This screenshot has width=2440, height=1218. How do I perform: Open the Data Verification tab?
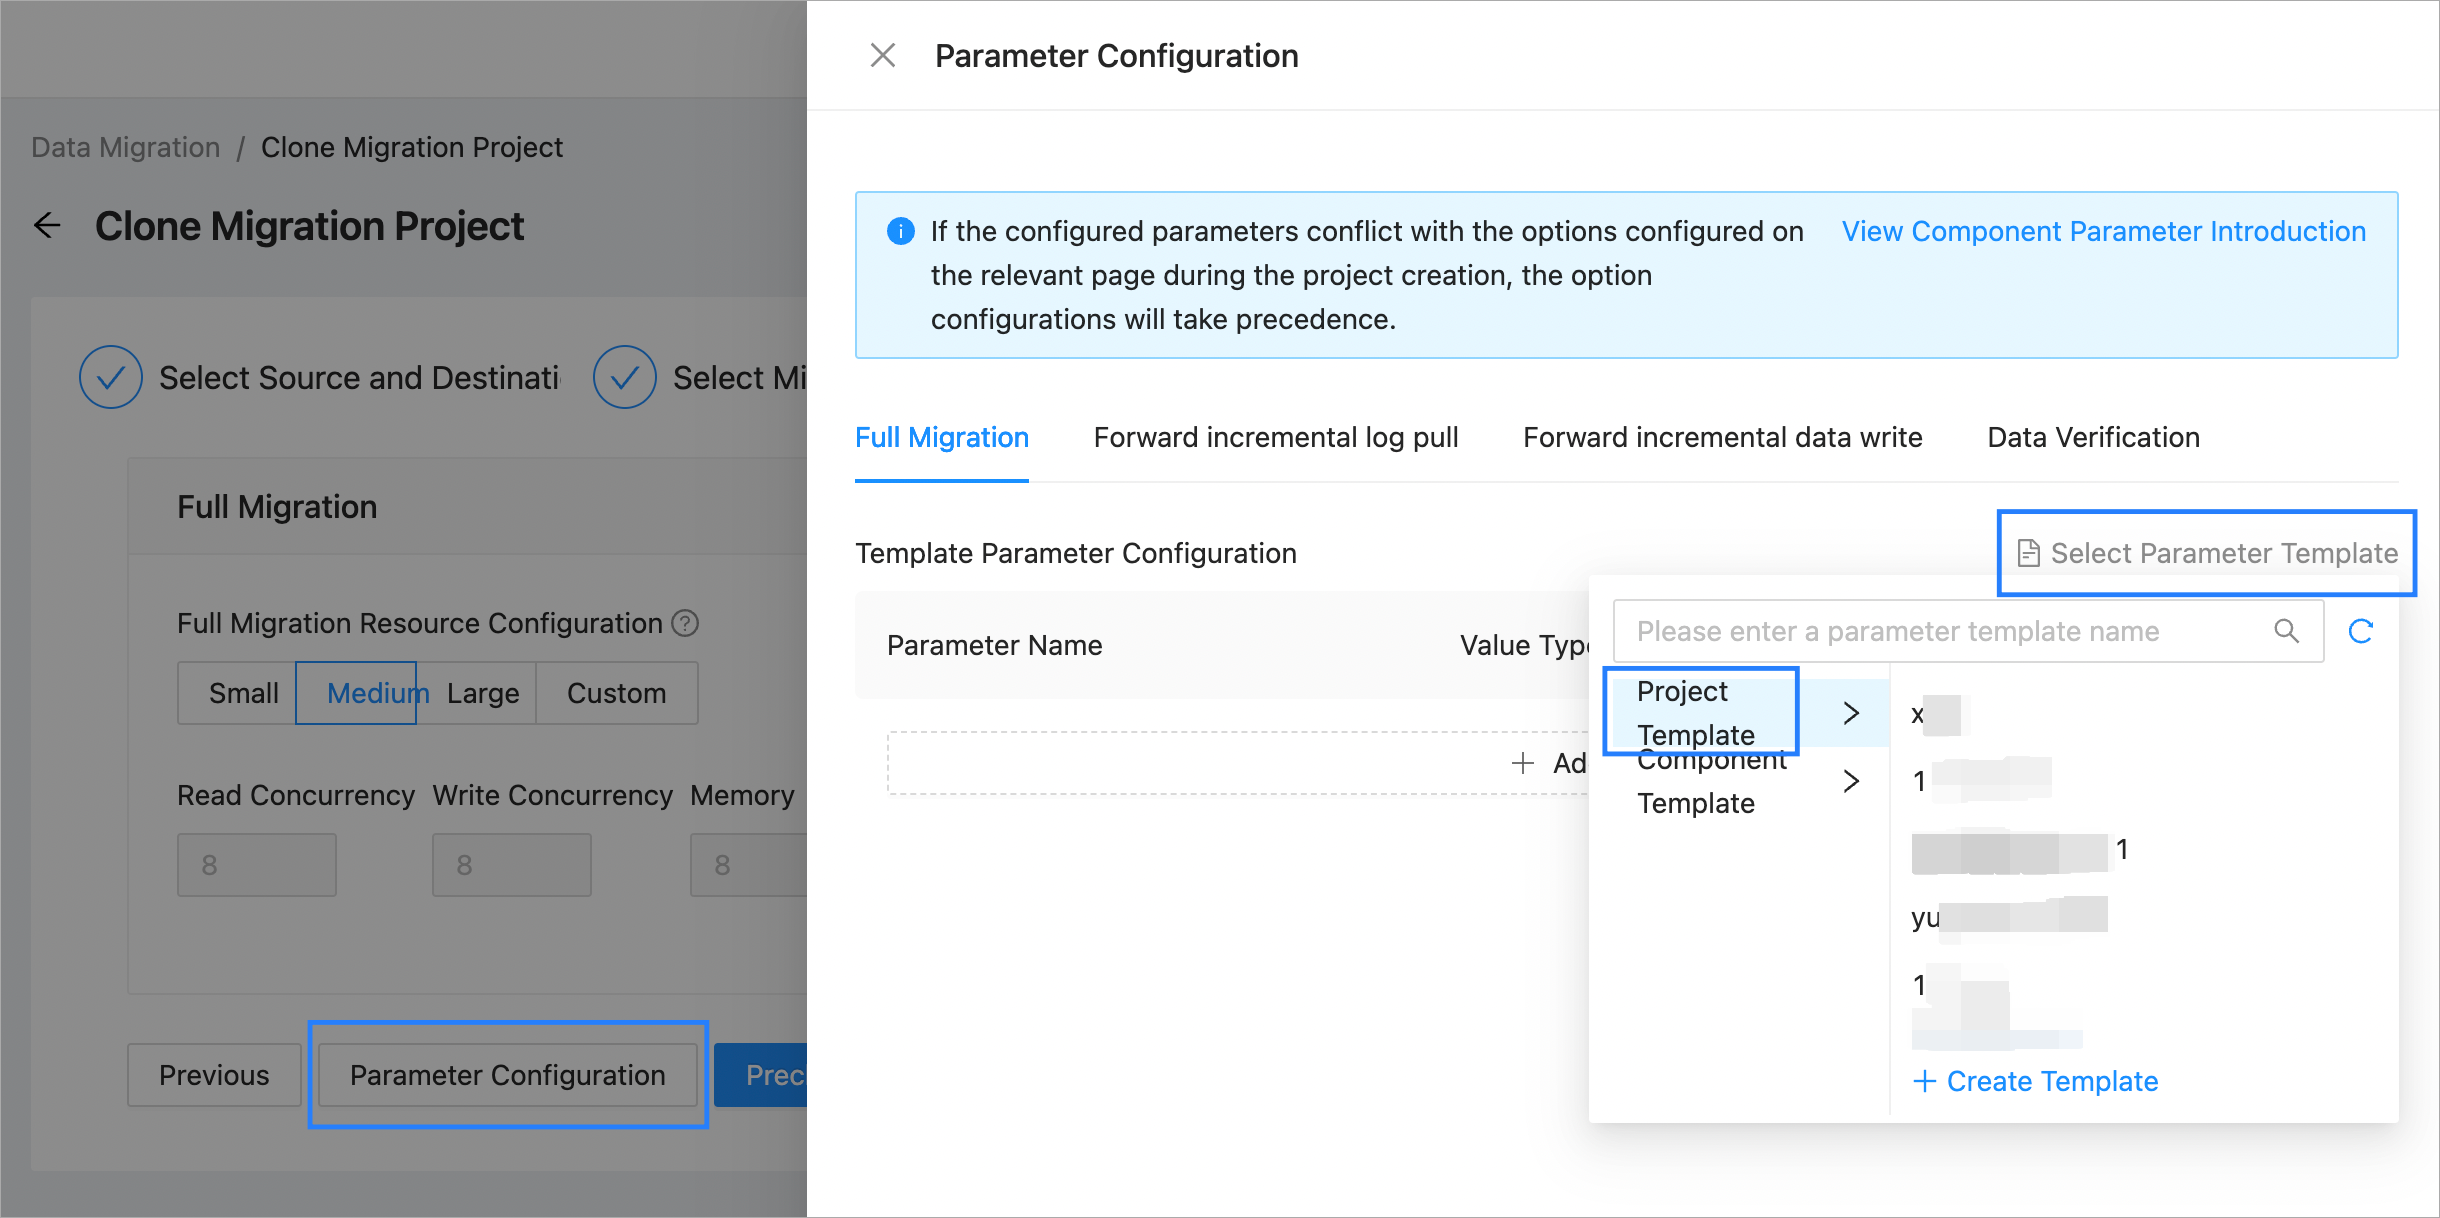pos(2093,437)
